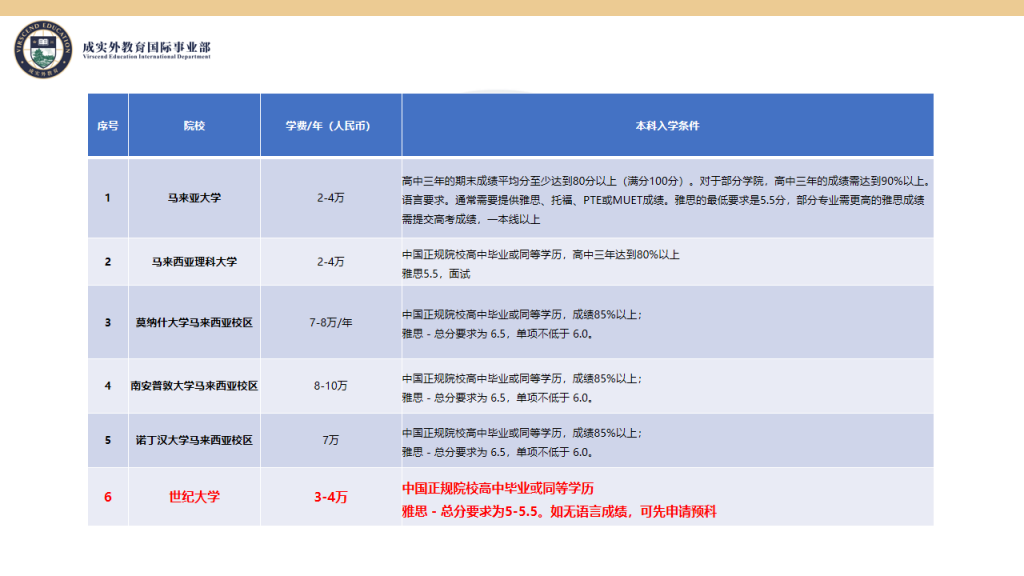Click the 7万 fee for 诺丁汉大学
Viewport: 1024px width, 576px height.
(x=330, y=439)
